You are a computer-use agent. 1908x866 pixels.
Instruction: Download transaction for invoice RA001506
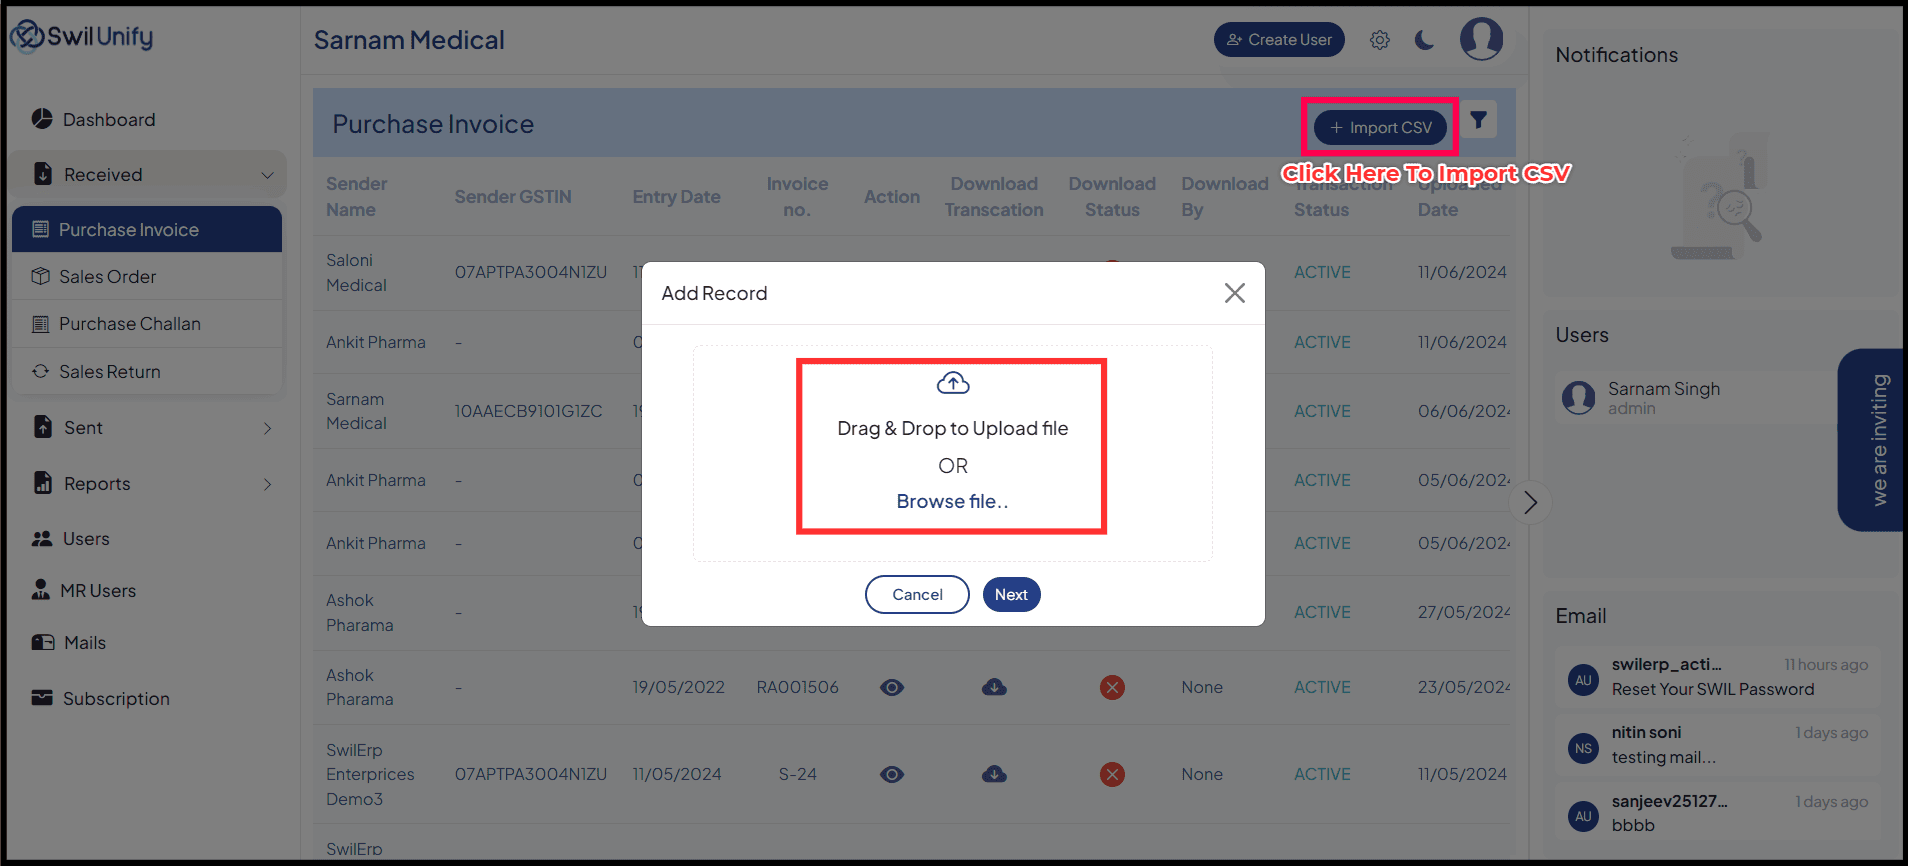point(994,687)
